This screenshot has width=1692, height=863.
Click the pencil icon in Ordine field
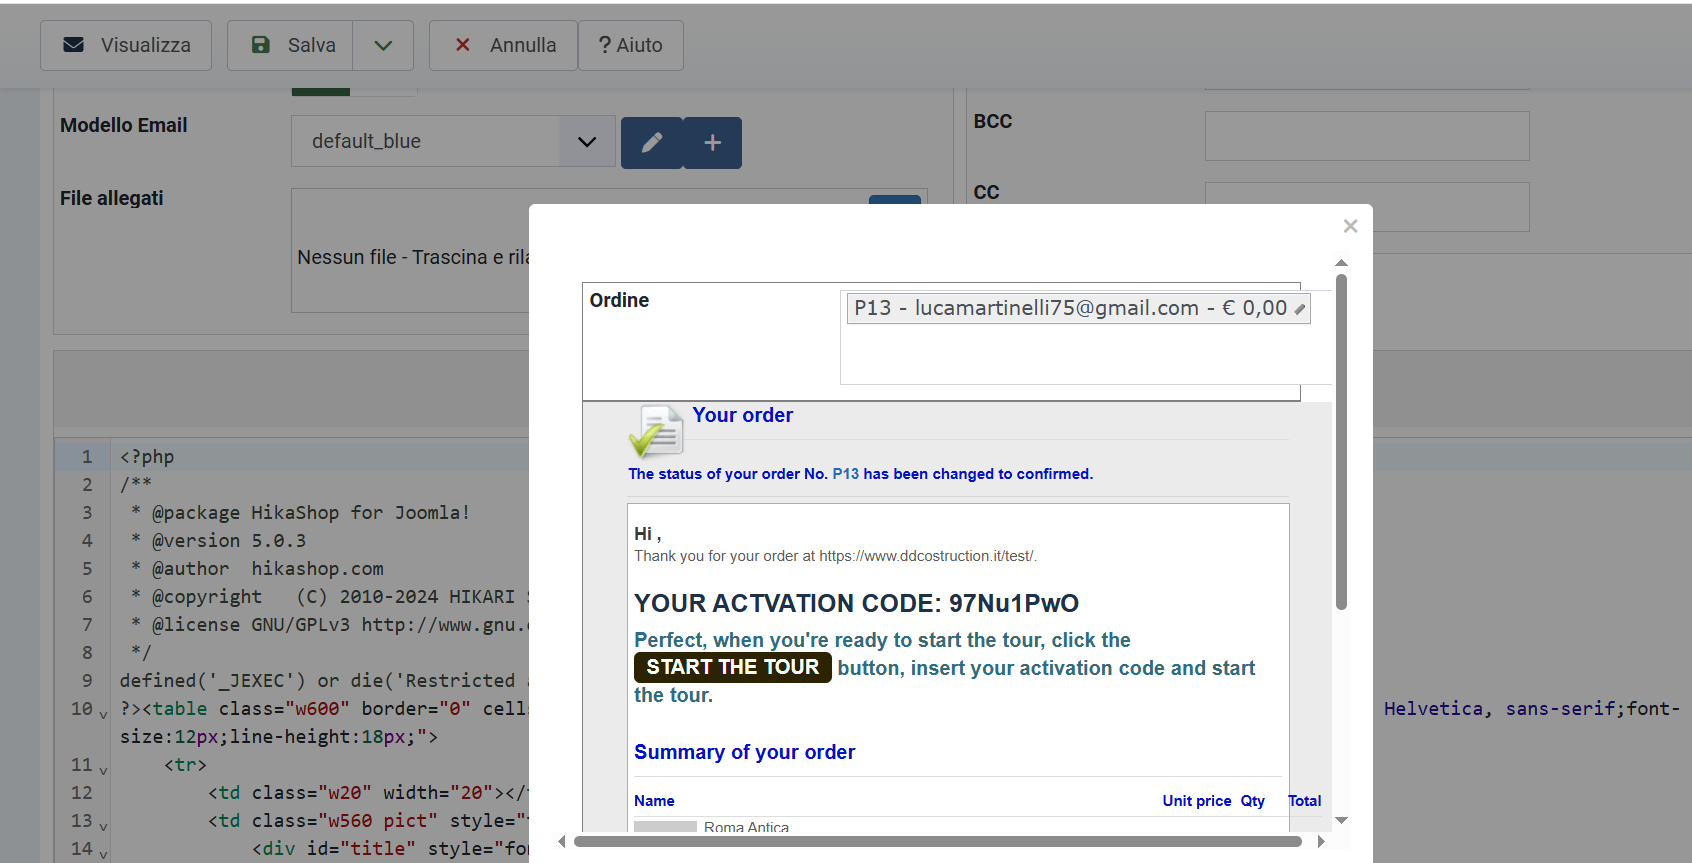coord(1299,309)
